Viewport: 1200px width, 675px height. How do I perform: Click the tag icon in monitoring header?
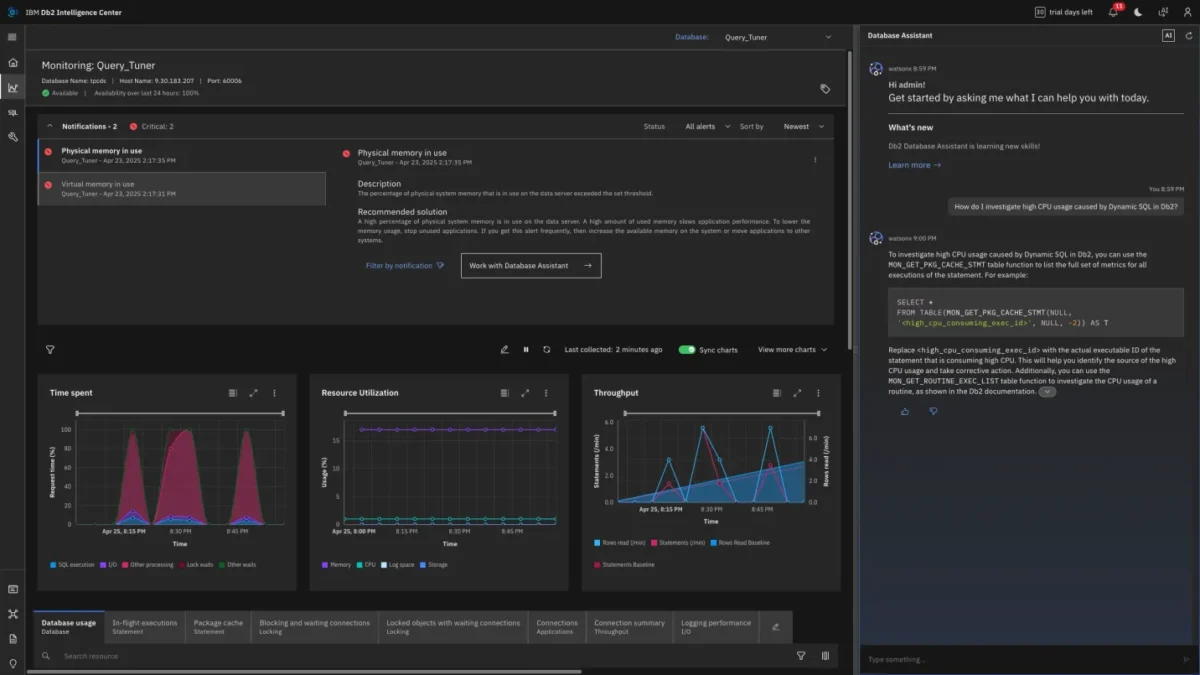pyautogui.click(x=825, y=89)
